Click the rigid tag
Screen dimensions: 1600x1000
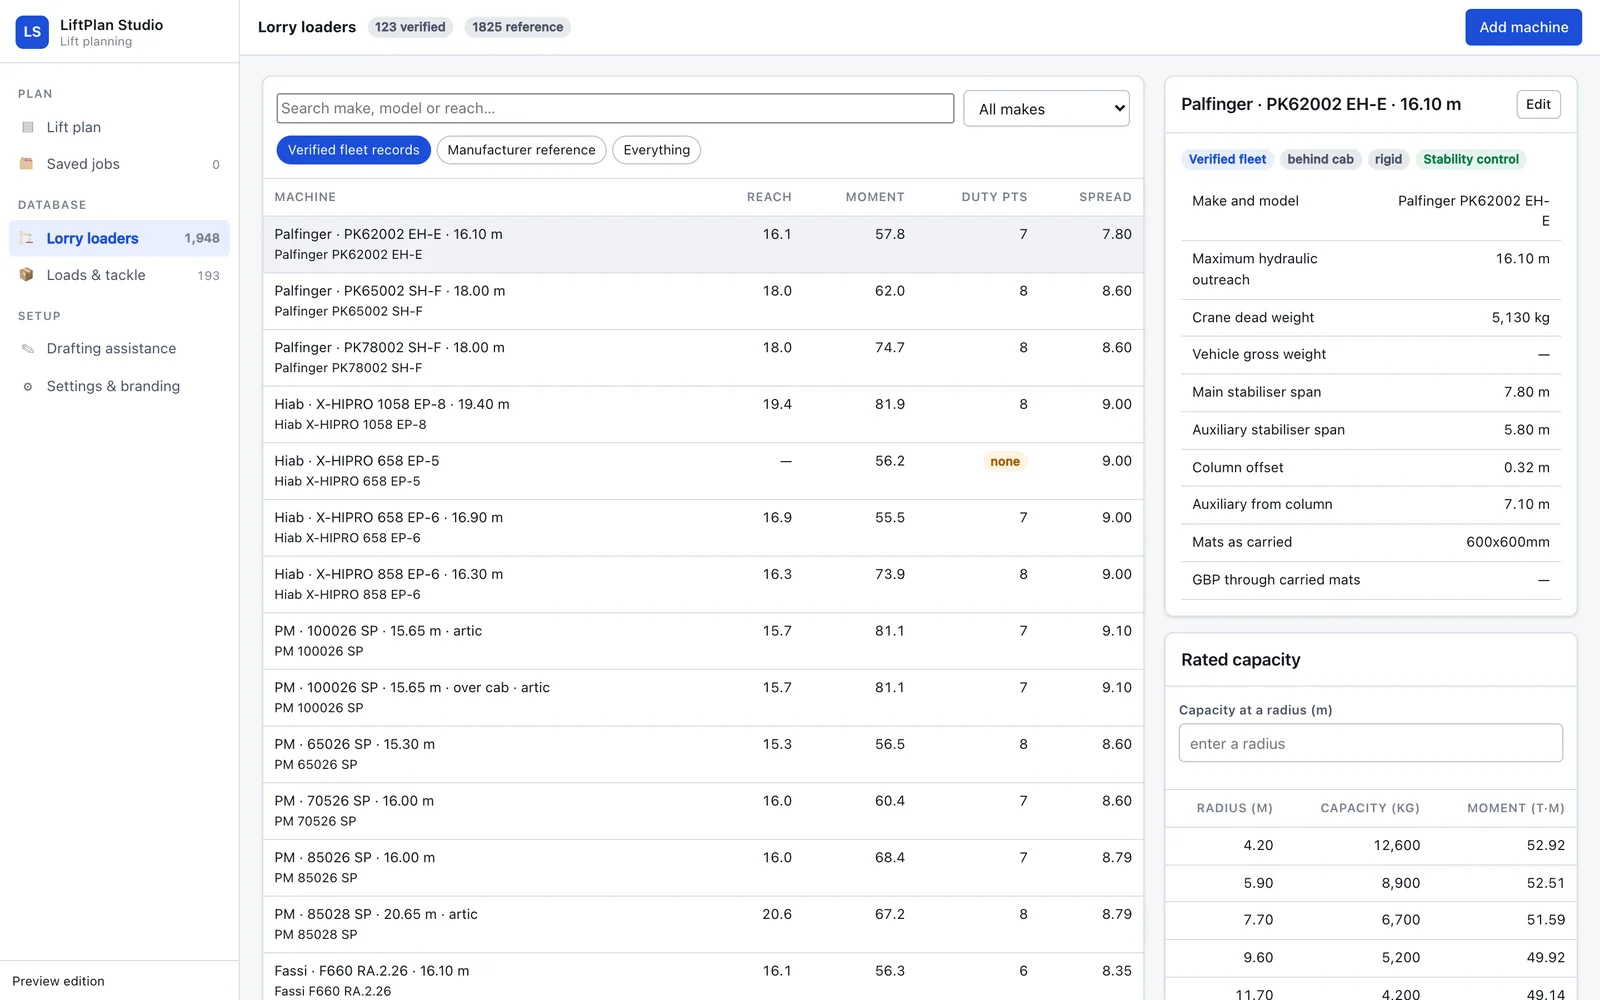coord(1388,159)
